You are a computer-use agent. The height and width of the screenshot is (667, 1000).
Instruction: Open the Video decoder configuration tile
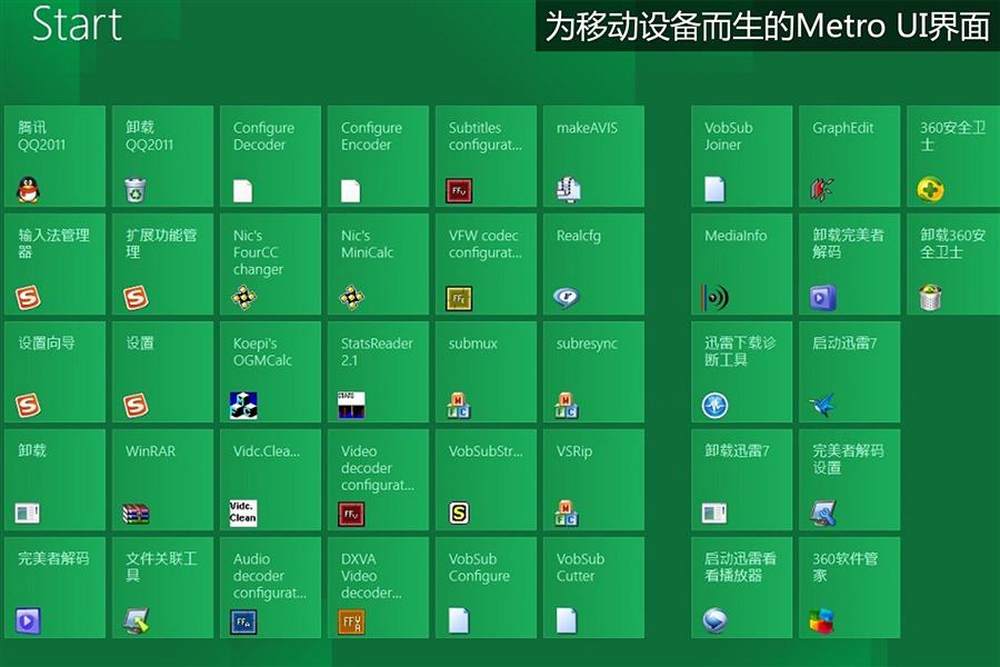point(378,480)
